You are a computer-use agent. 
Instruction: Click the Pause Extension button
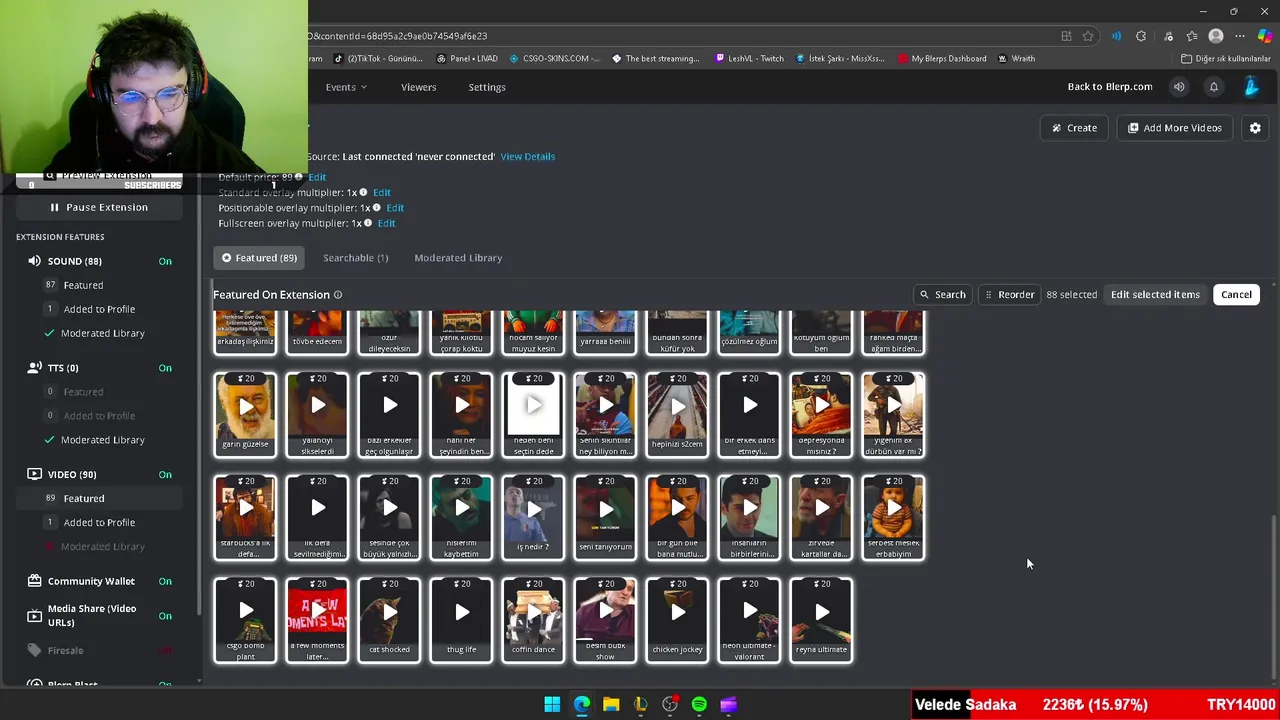[x=99, y=207]
